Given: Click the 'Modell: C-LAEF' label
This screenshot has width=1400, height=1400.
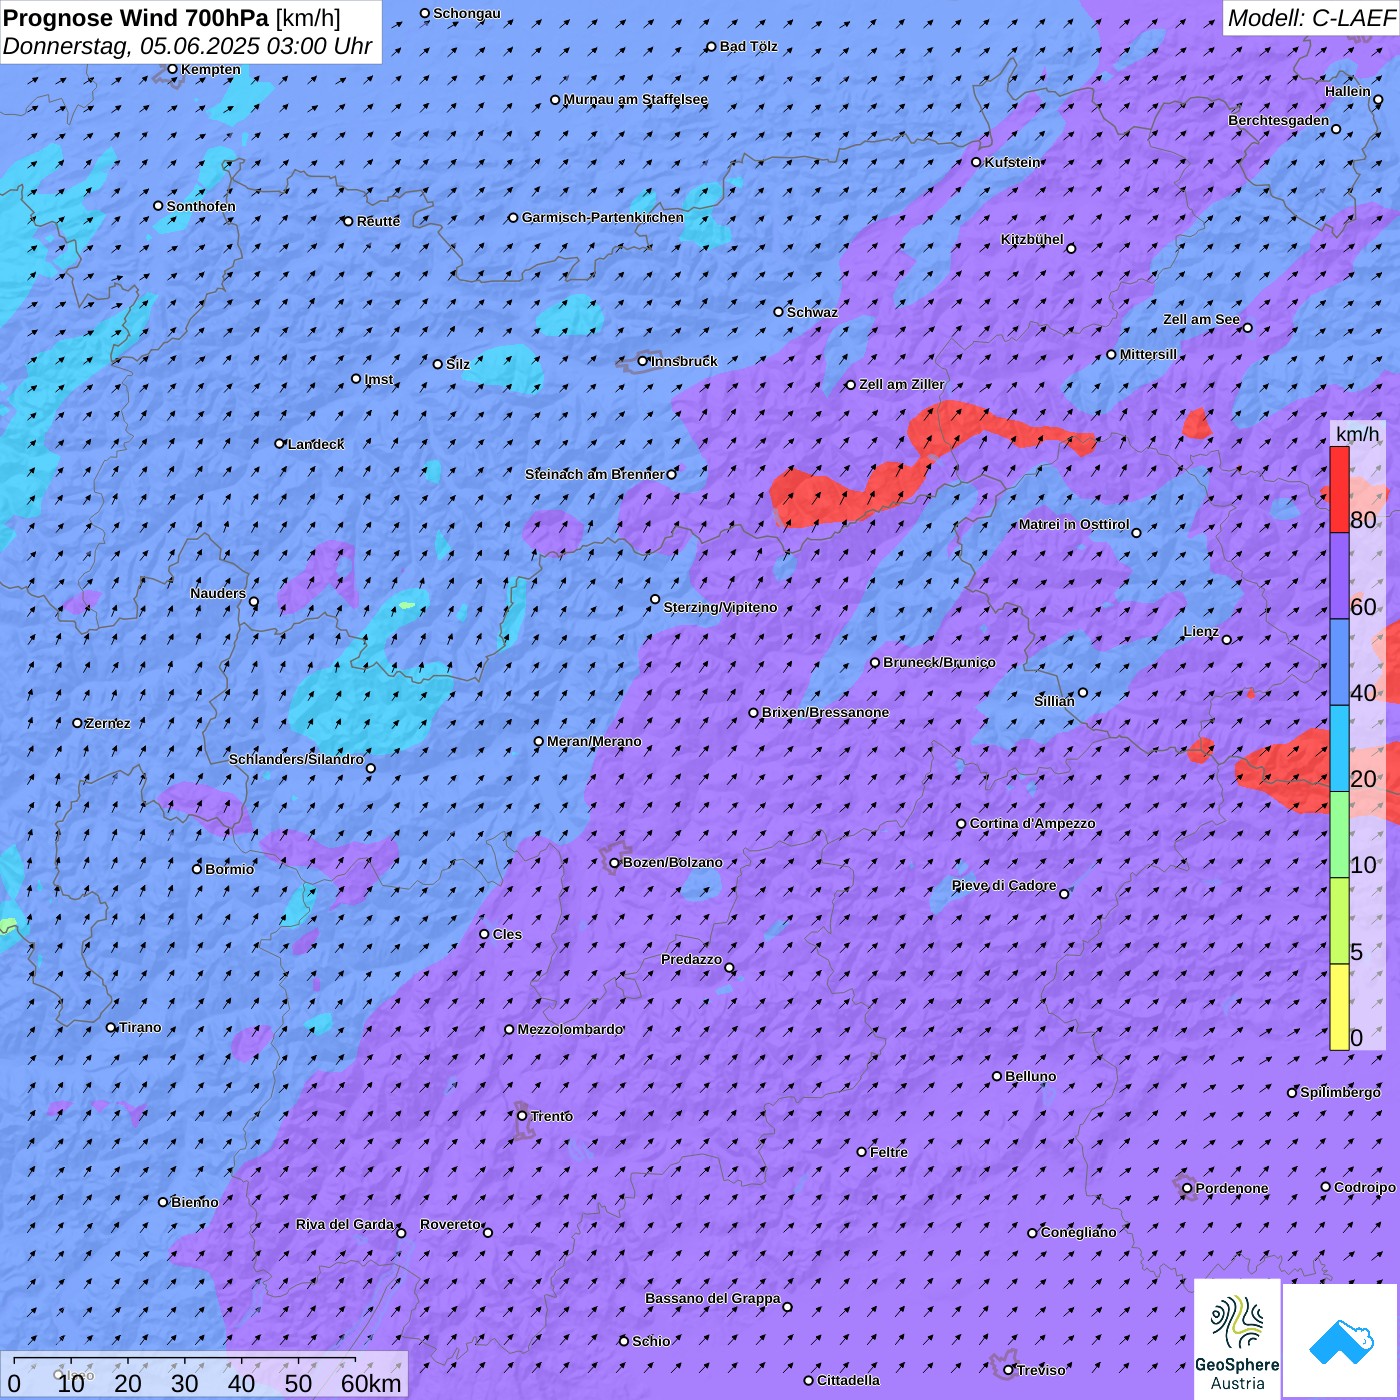Looking at the screenshot, I should pyautogui.click(x=1311, y=17).
